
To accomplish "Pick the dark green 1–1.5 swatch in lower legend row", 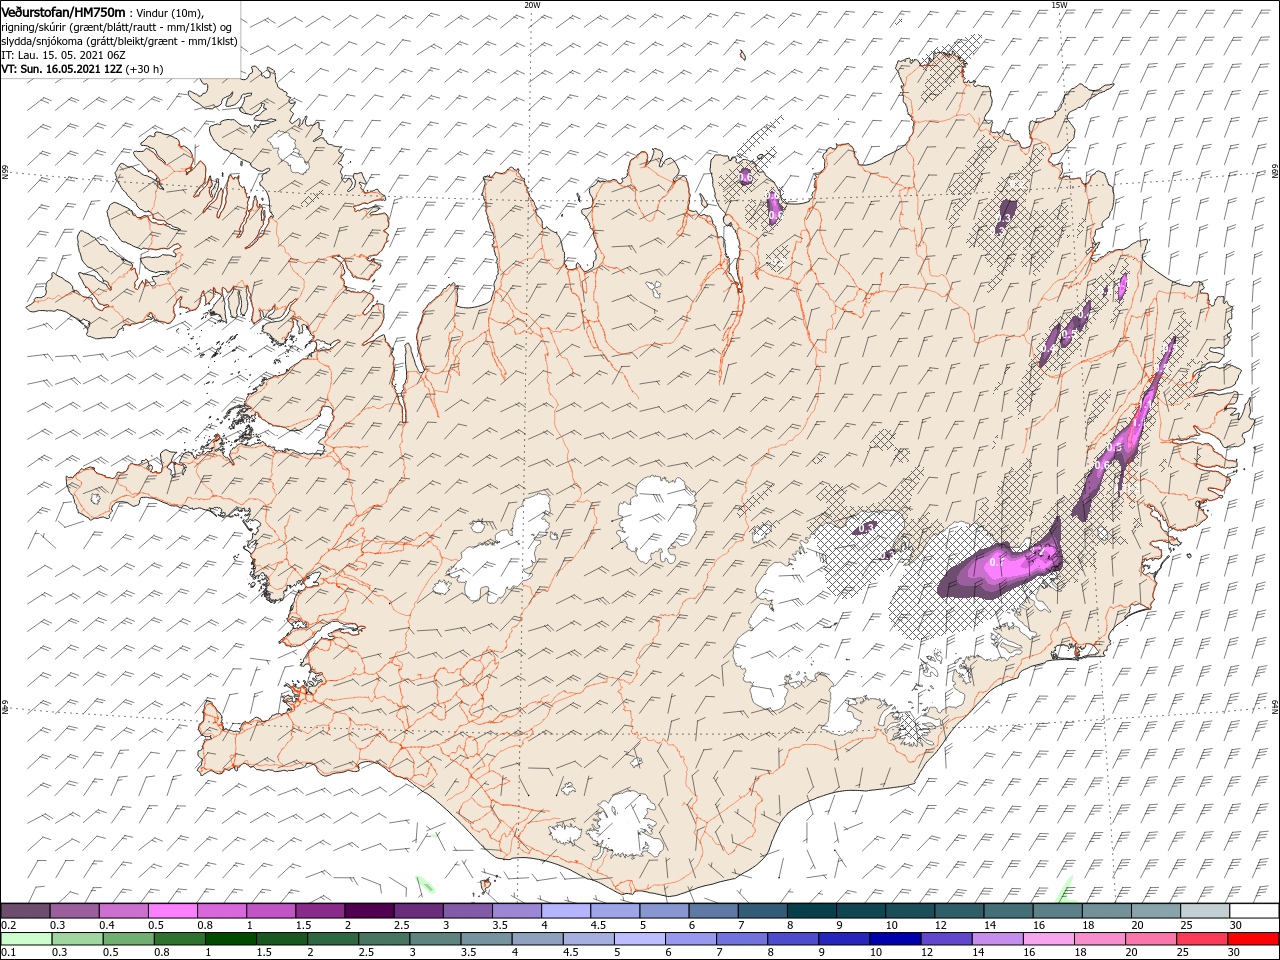I will pyautogui.click(x=231, y=939).
